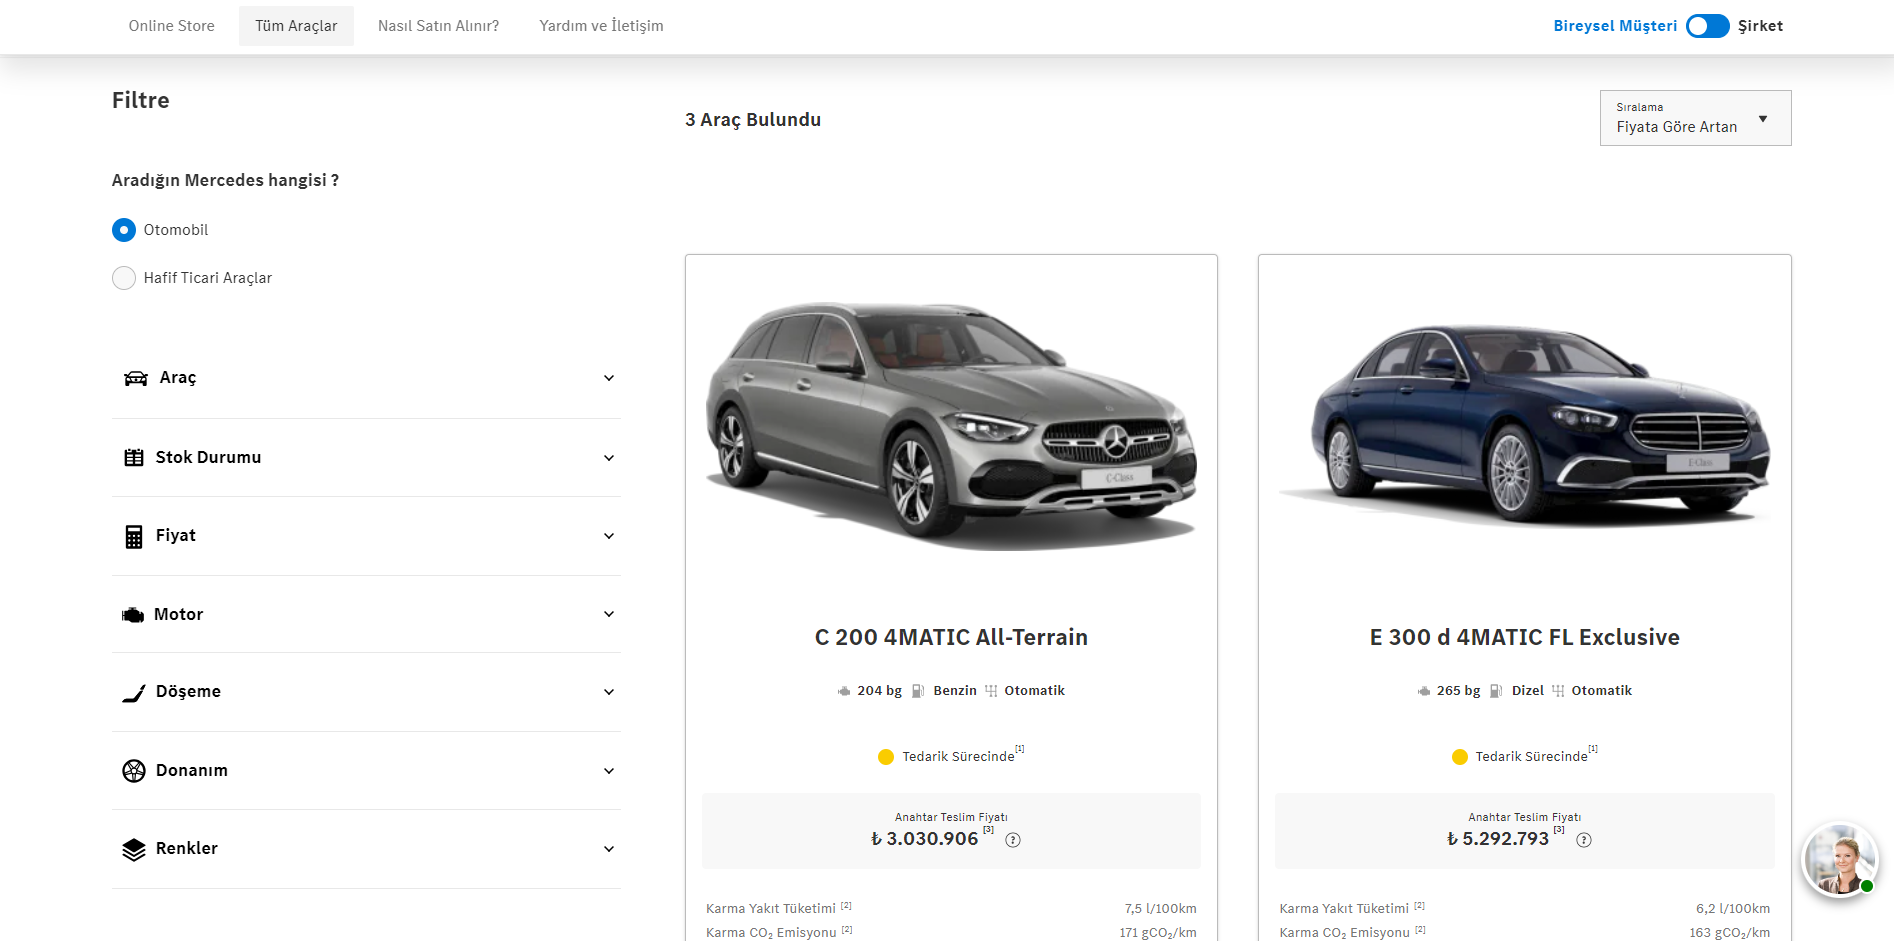Viewport: 1894px width, 941px height.
Task: Click '163 gCO₂/km' emission value
Action: click(1730, 933)
